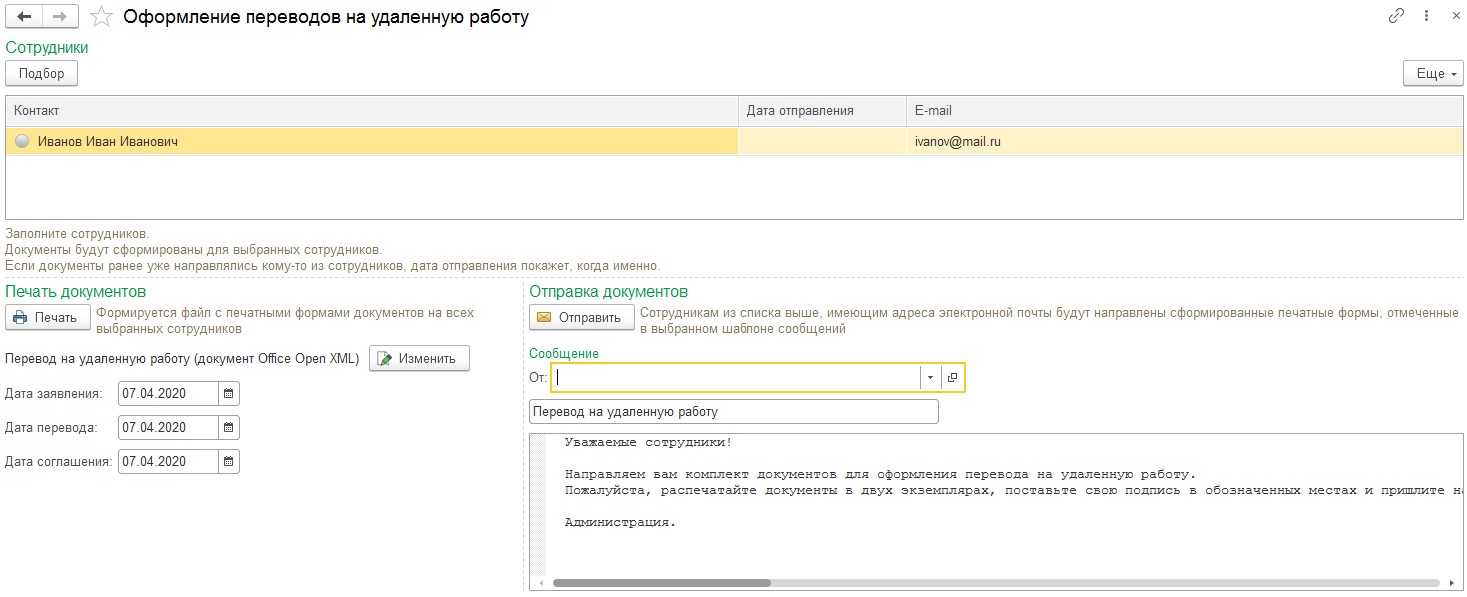Open the calendar for Дата заявления
This screenshot has width=1467, height=597.
tap(228, 394)
